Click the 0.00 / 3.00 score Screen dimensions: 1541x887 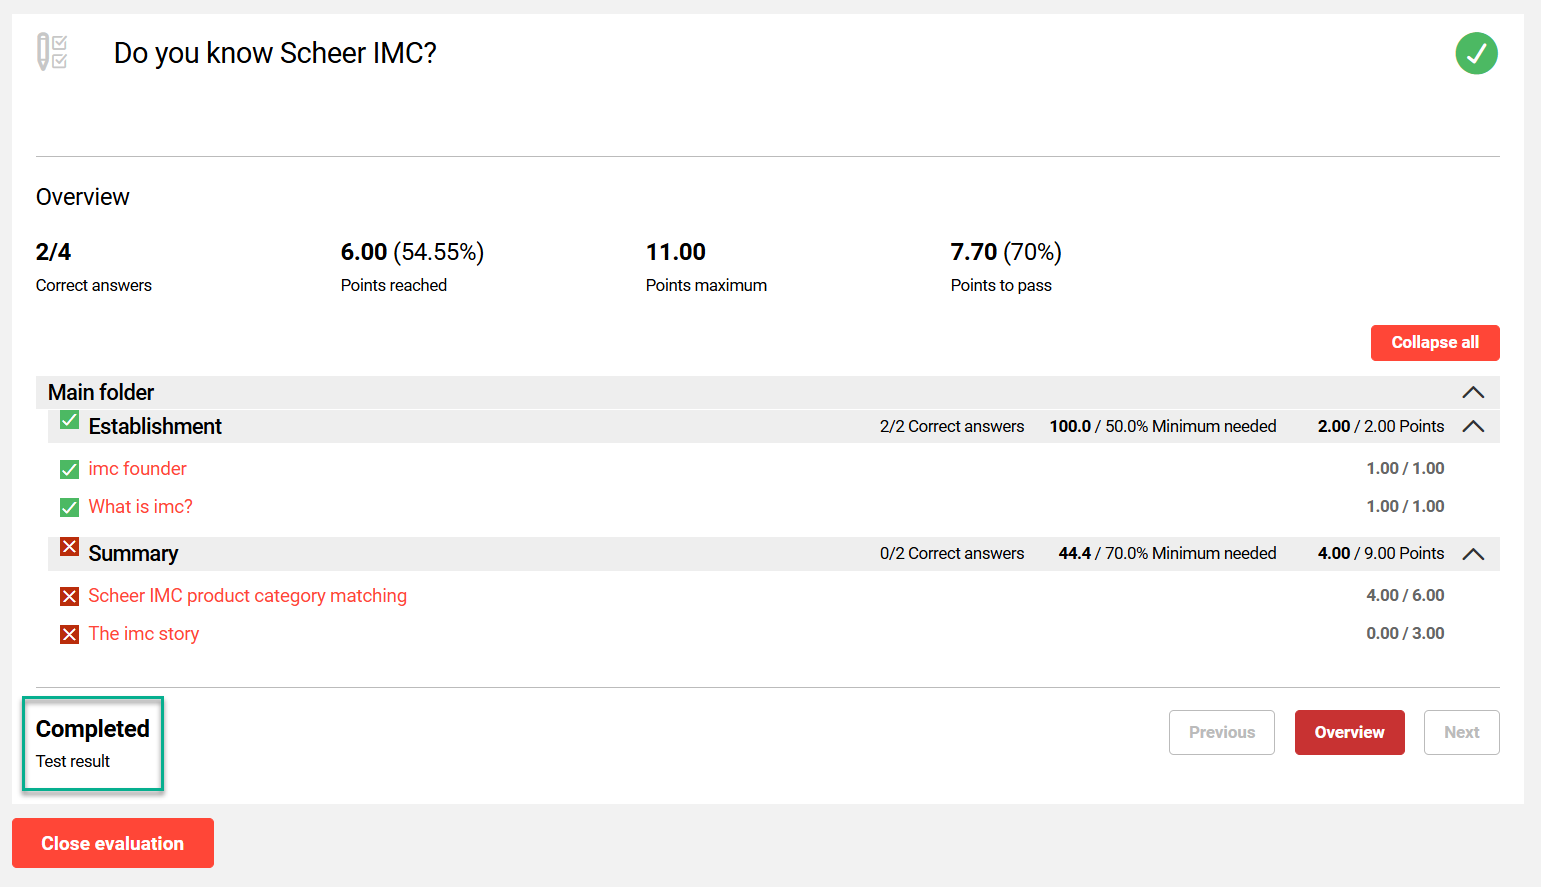tap(1405, 634)
